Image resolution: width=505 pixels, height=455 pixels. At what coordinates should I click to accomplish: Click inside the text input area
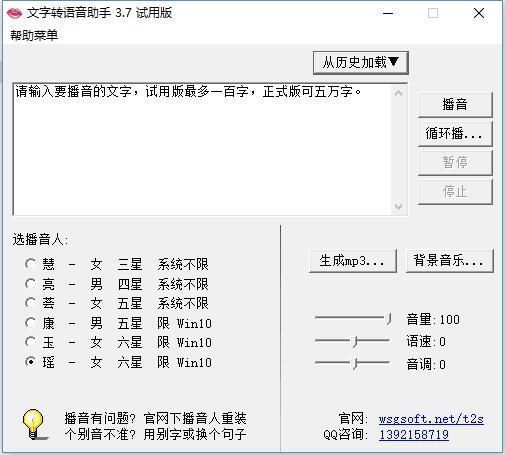pyautogui.click(x=202, y=149)
